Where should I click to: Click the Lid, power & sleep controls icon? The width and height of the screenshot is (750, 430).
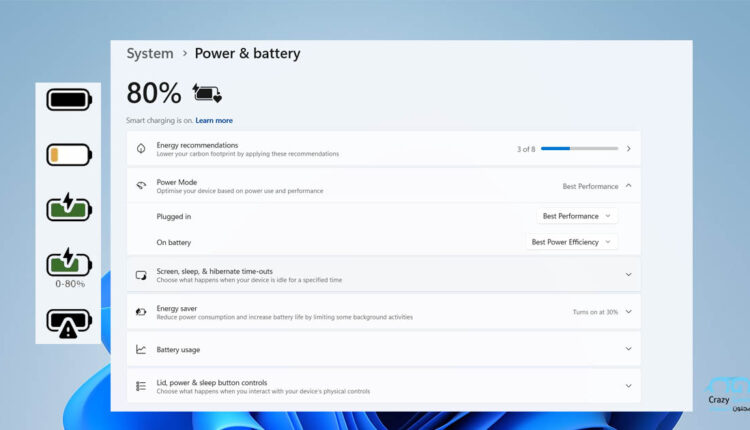point(141,386)
